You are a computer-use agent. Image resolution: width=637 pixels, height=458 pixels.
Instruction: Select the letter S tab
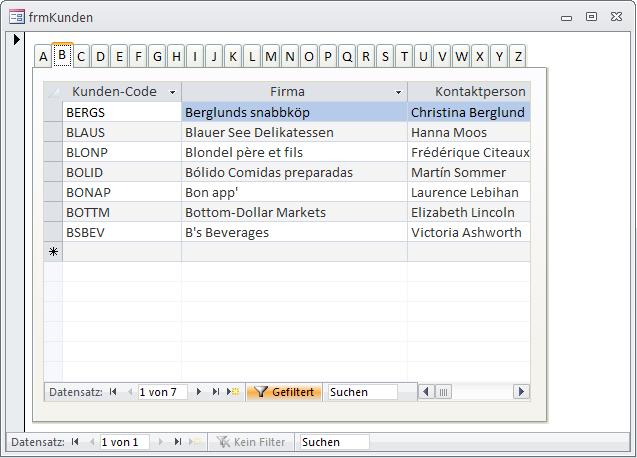coord(385,57)
